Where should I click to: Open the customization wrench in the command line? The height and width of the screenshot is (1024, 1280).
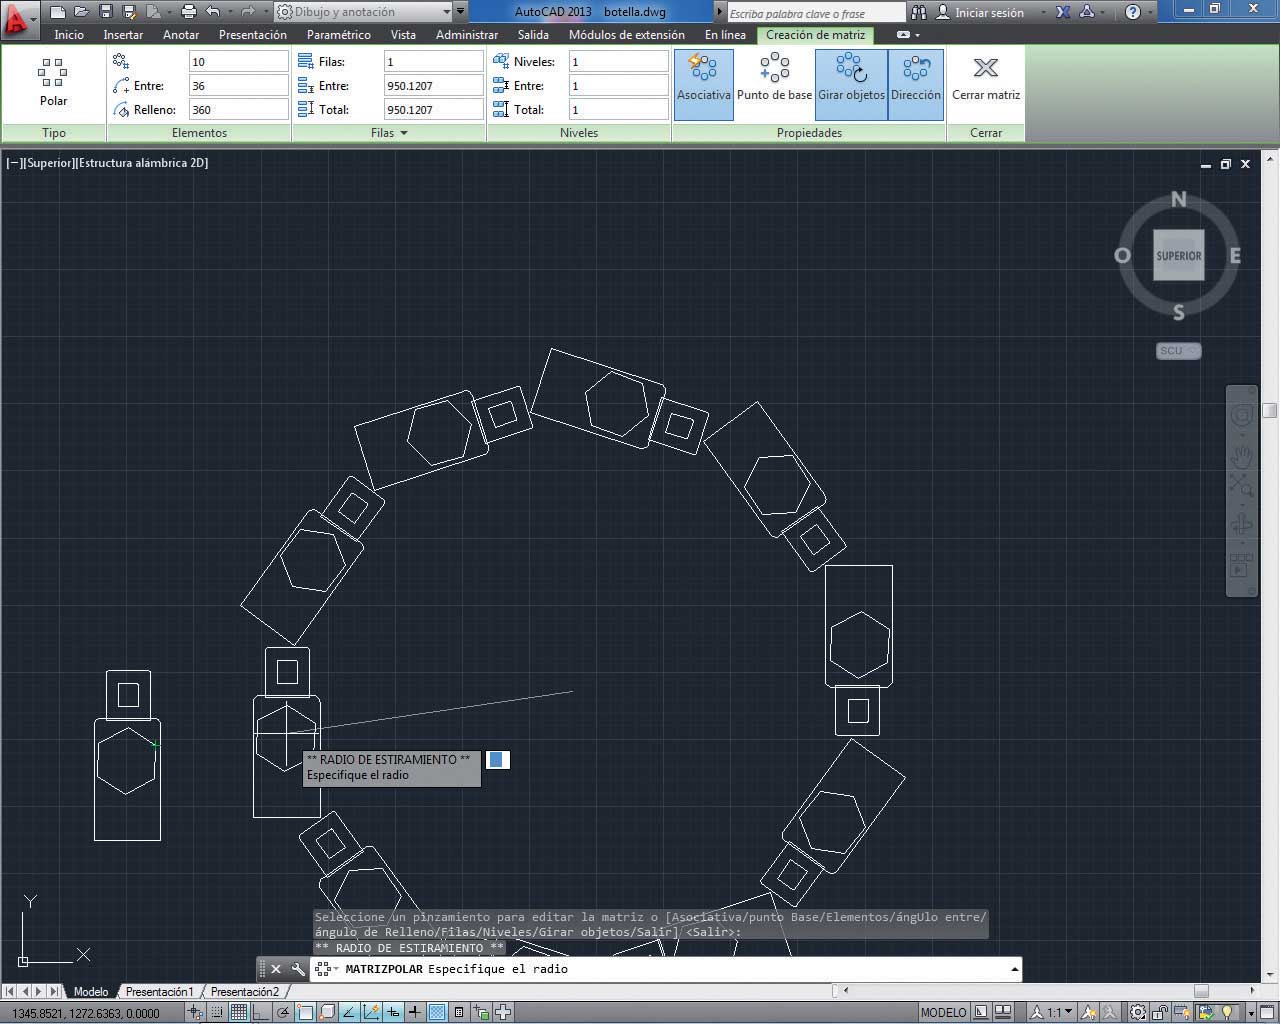pyautogui.click(x=298, y=969)
